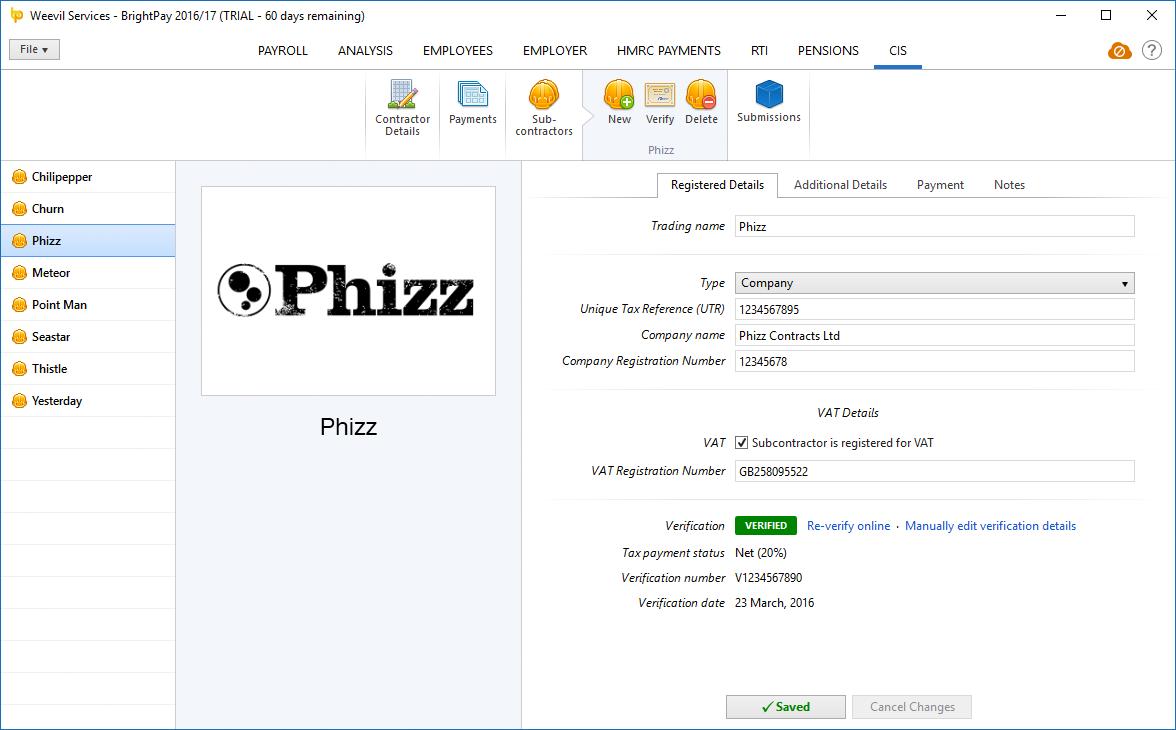Click the verification date 23 March, 2016
This screenshot has width=1176, height=730.
click(774, 603)
